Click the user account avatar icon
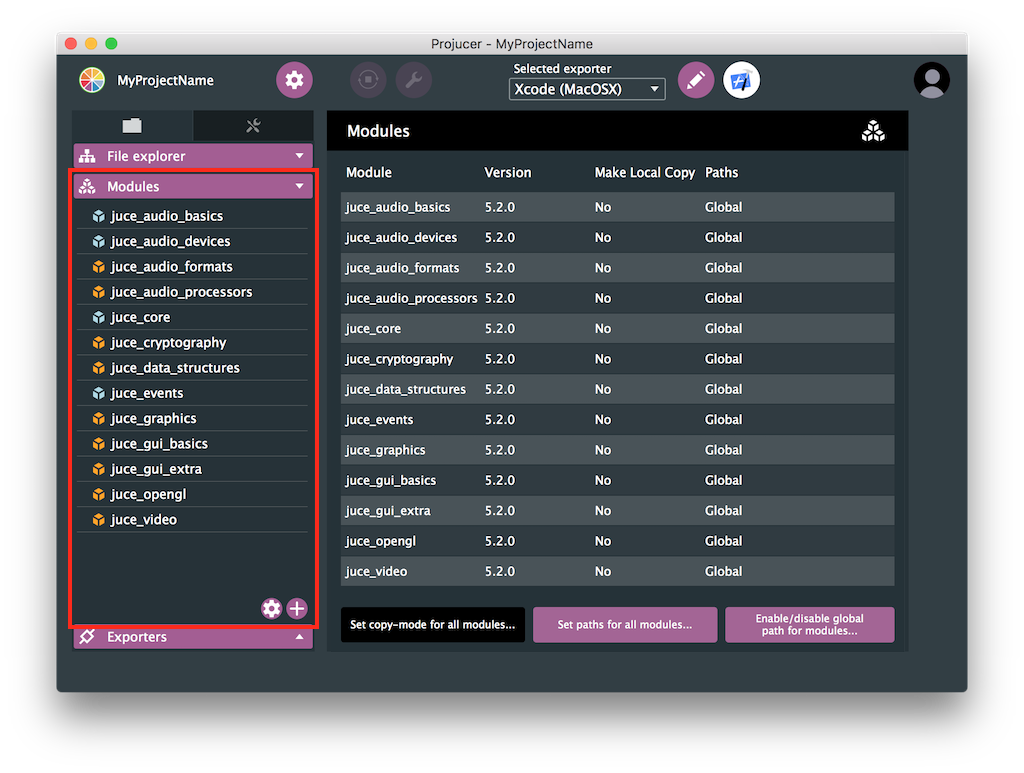Screen dimensions: 1024x773 click(x=931, y=80)
